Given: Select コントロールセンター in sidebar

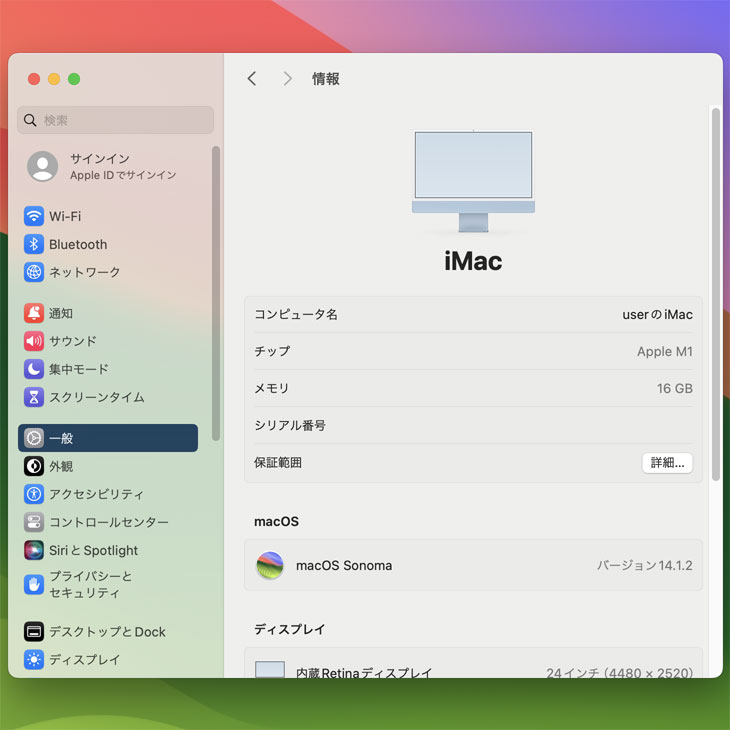Looking at the screenshot, I should click(108, 522).
